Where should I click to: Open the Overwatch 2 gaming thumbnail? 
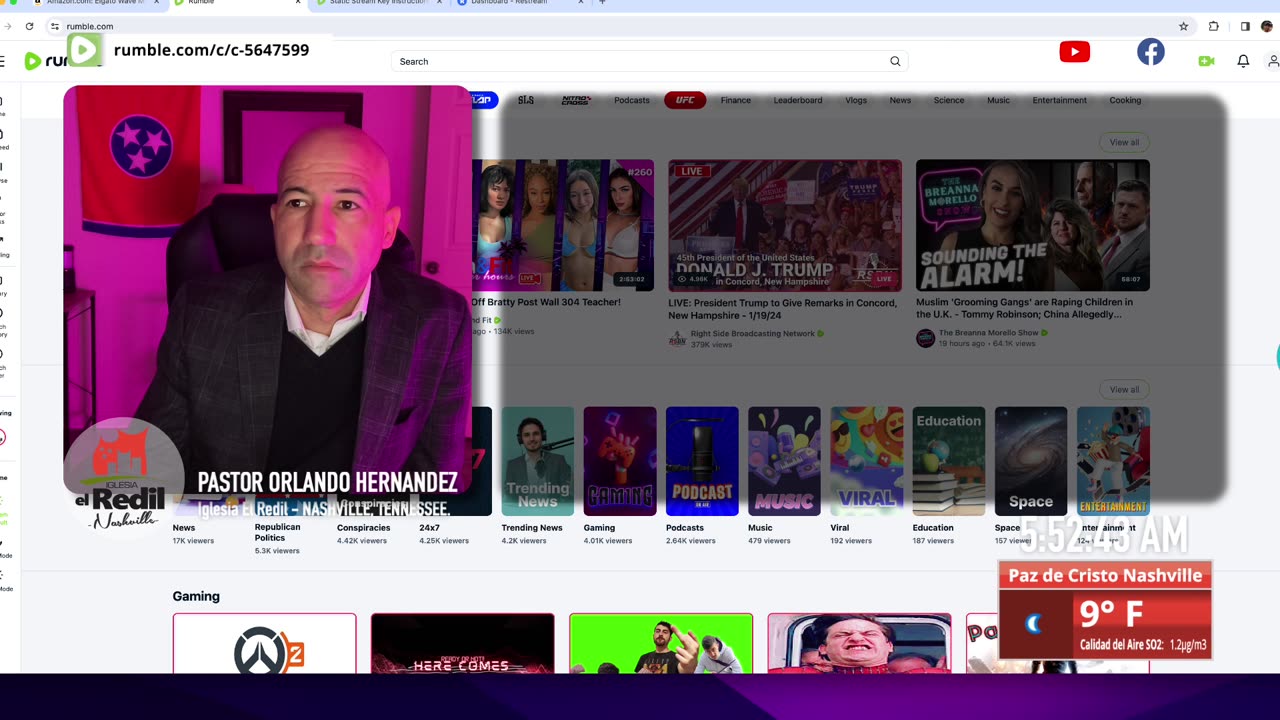coord(264,644)
